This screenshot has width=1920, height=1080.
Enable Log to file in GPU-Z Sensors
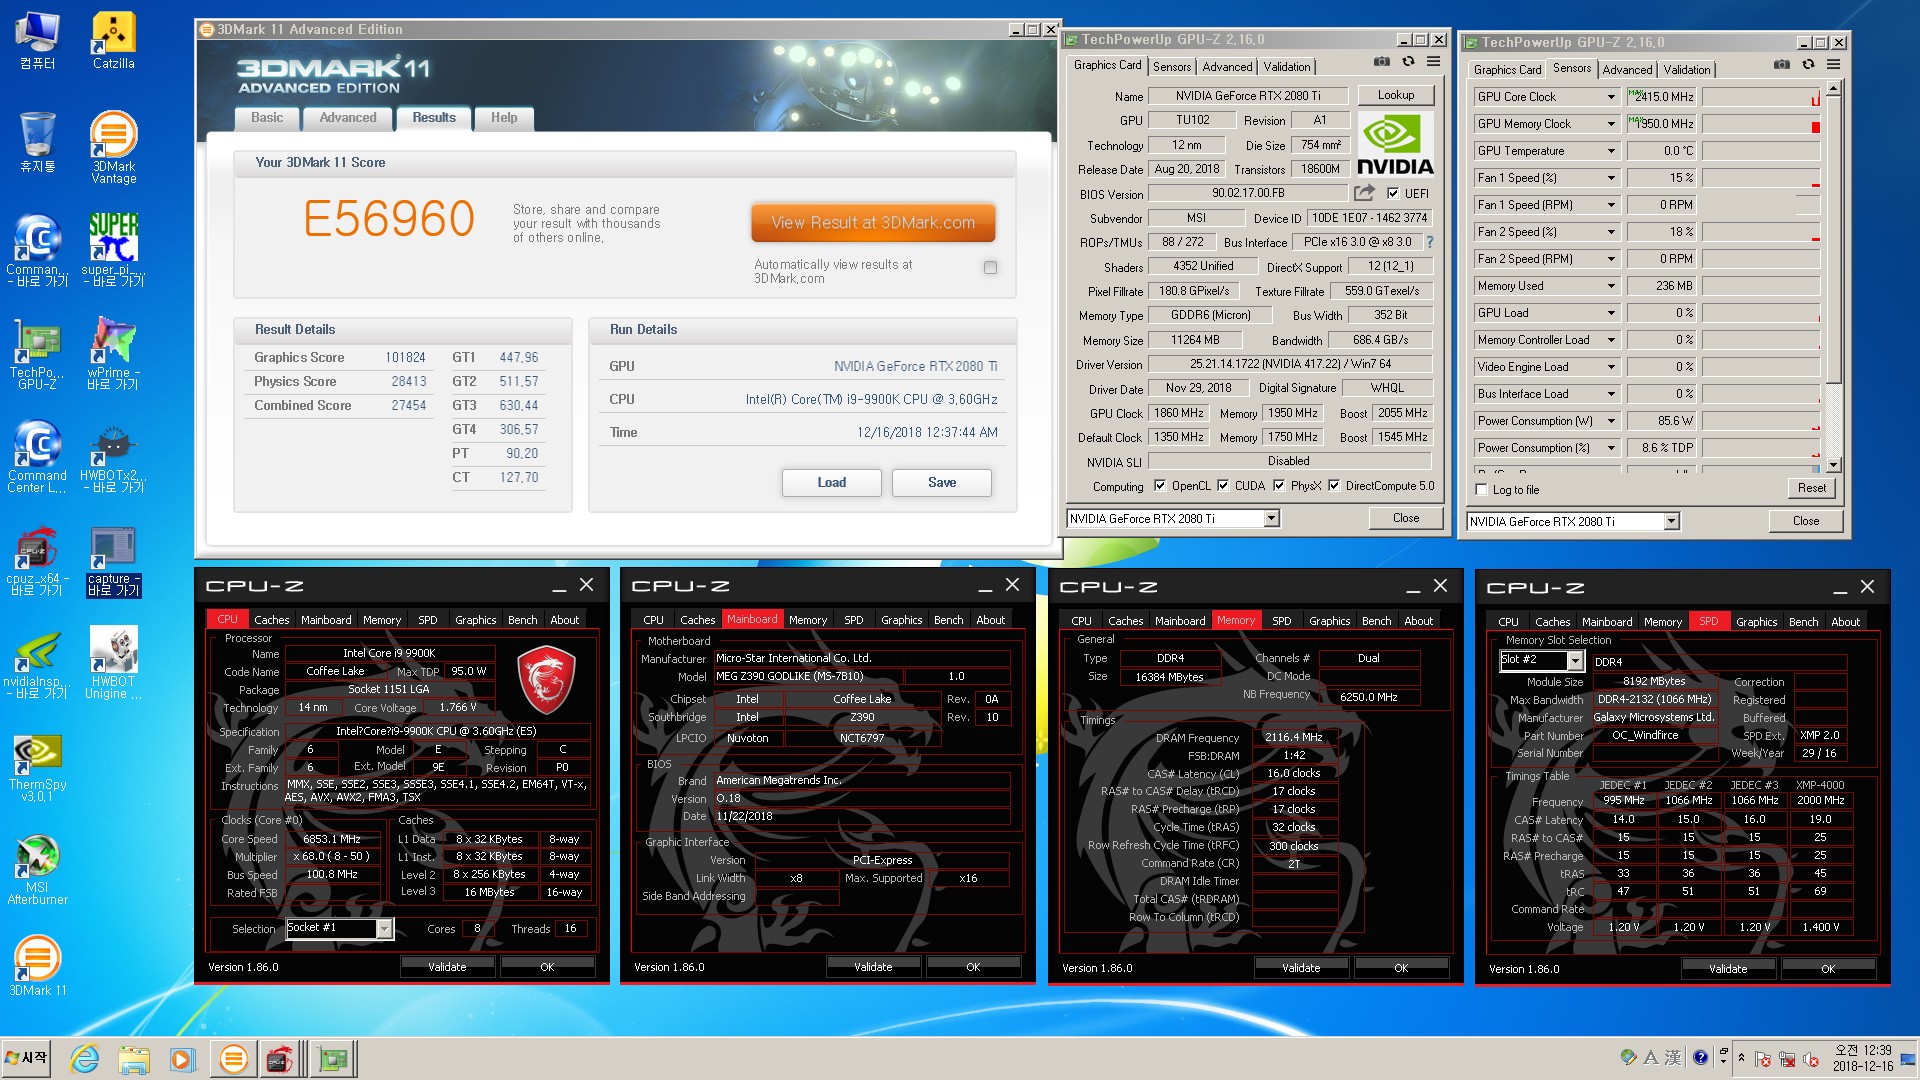(x=1482, y=490)
